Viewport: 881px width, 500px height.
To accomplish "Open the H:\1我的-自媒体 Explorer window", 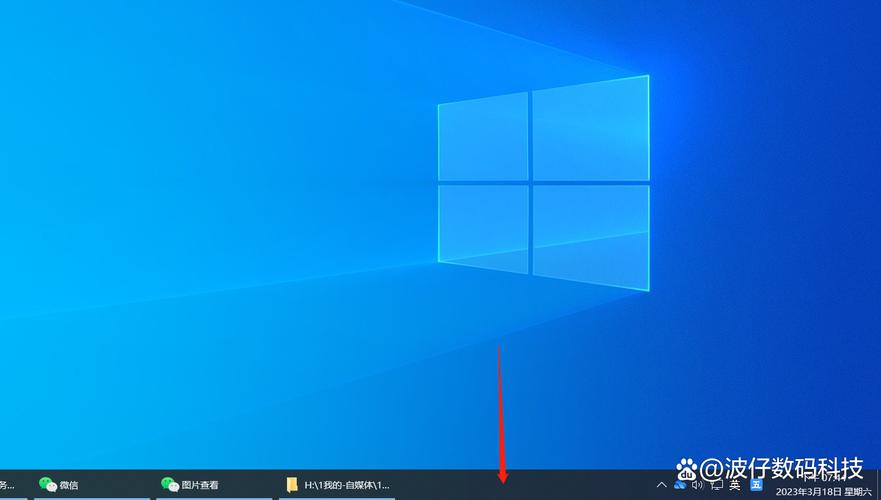I will click(346, 485).
